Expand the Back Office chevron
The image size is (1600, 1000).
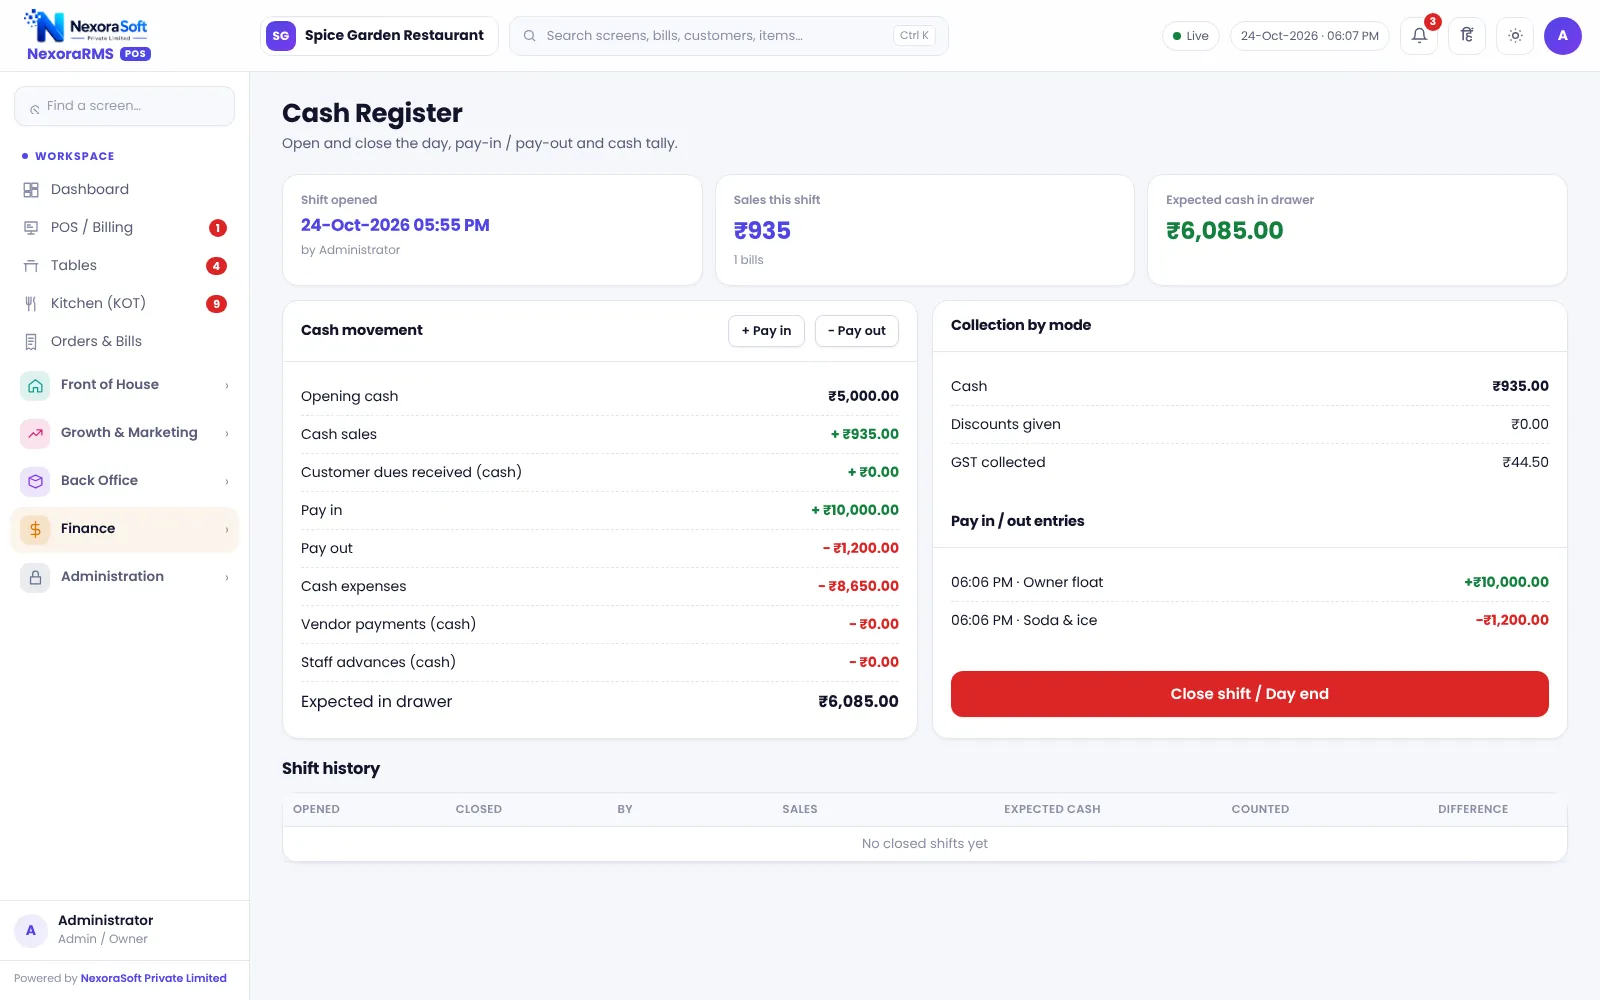[227, 482]
